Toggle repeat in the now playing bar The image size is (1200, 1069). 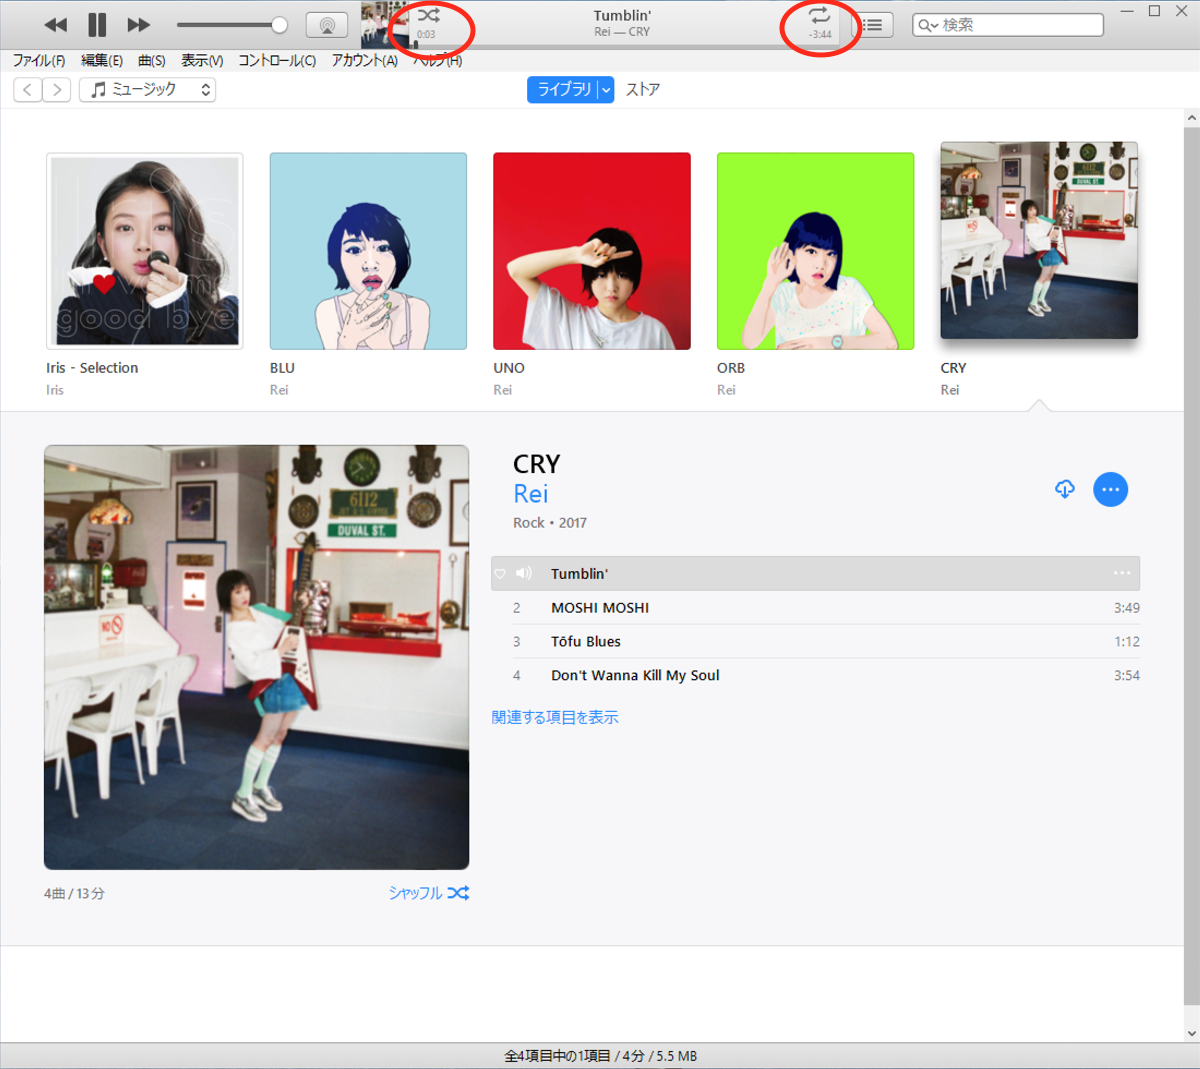pyautogui.click(x=819, y=15)
